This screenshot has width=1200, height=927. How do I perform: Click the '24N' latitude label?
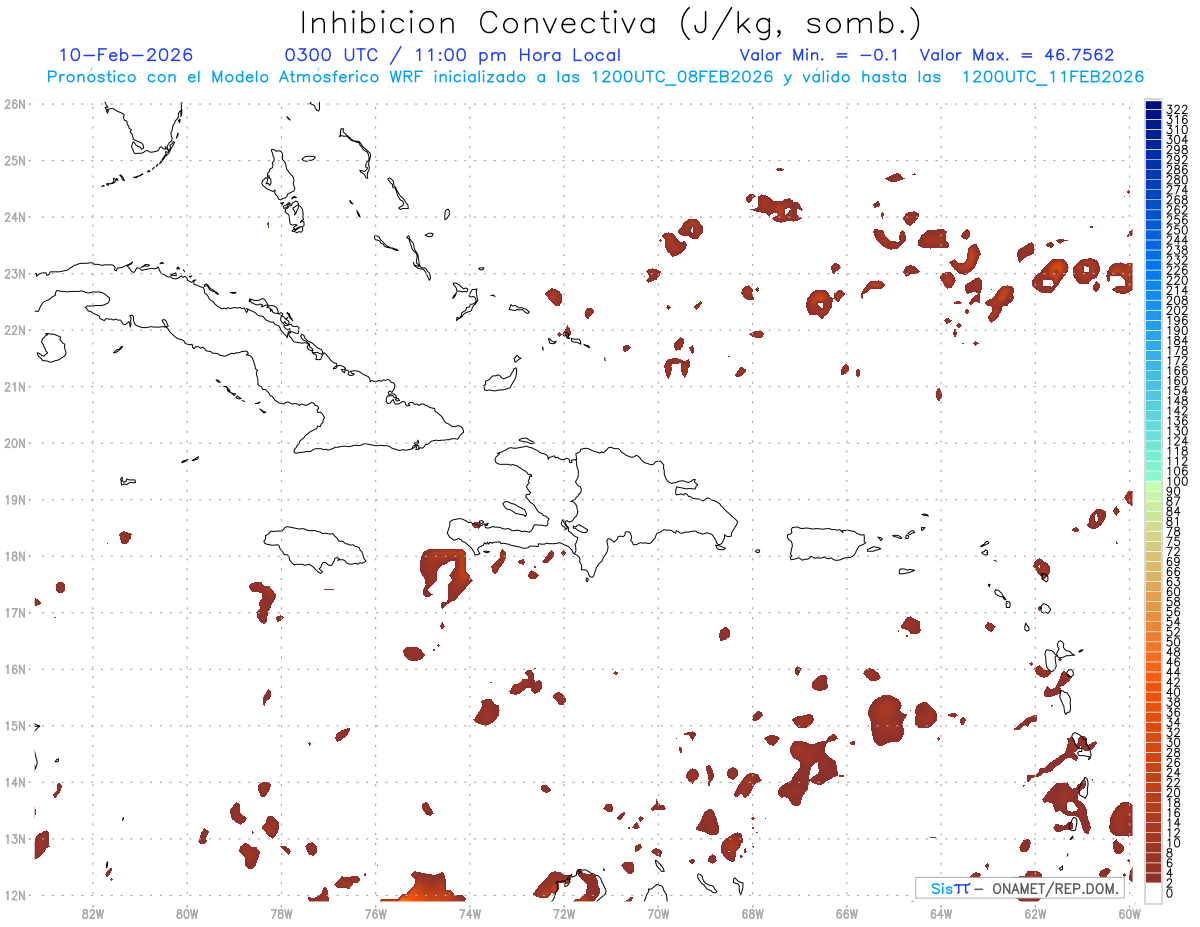14,217
